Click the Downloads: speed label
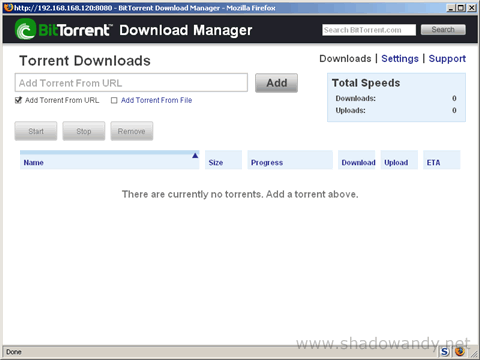 [x=355, y=98]
